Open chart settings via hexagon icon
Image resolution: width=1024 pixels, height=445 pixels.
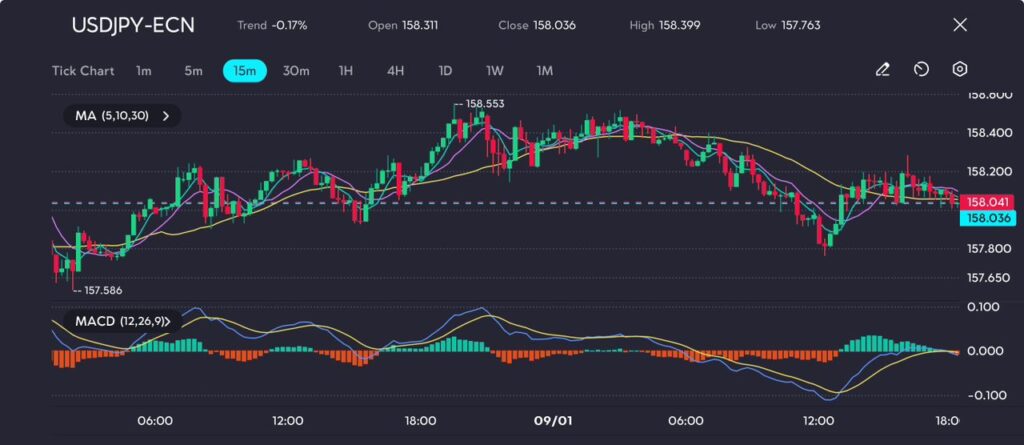pos(959,70)
